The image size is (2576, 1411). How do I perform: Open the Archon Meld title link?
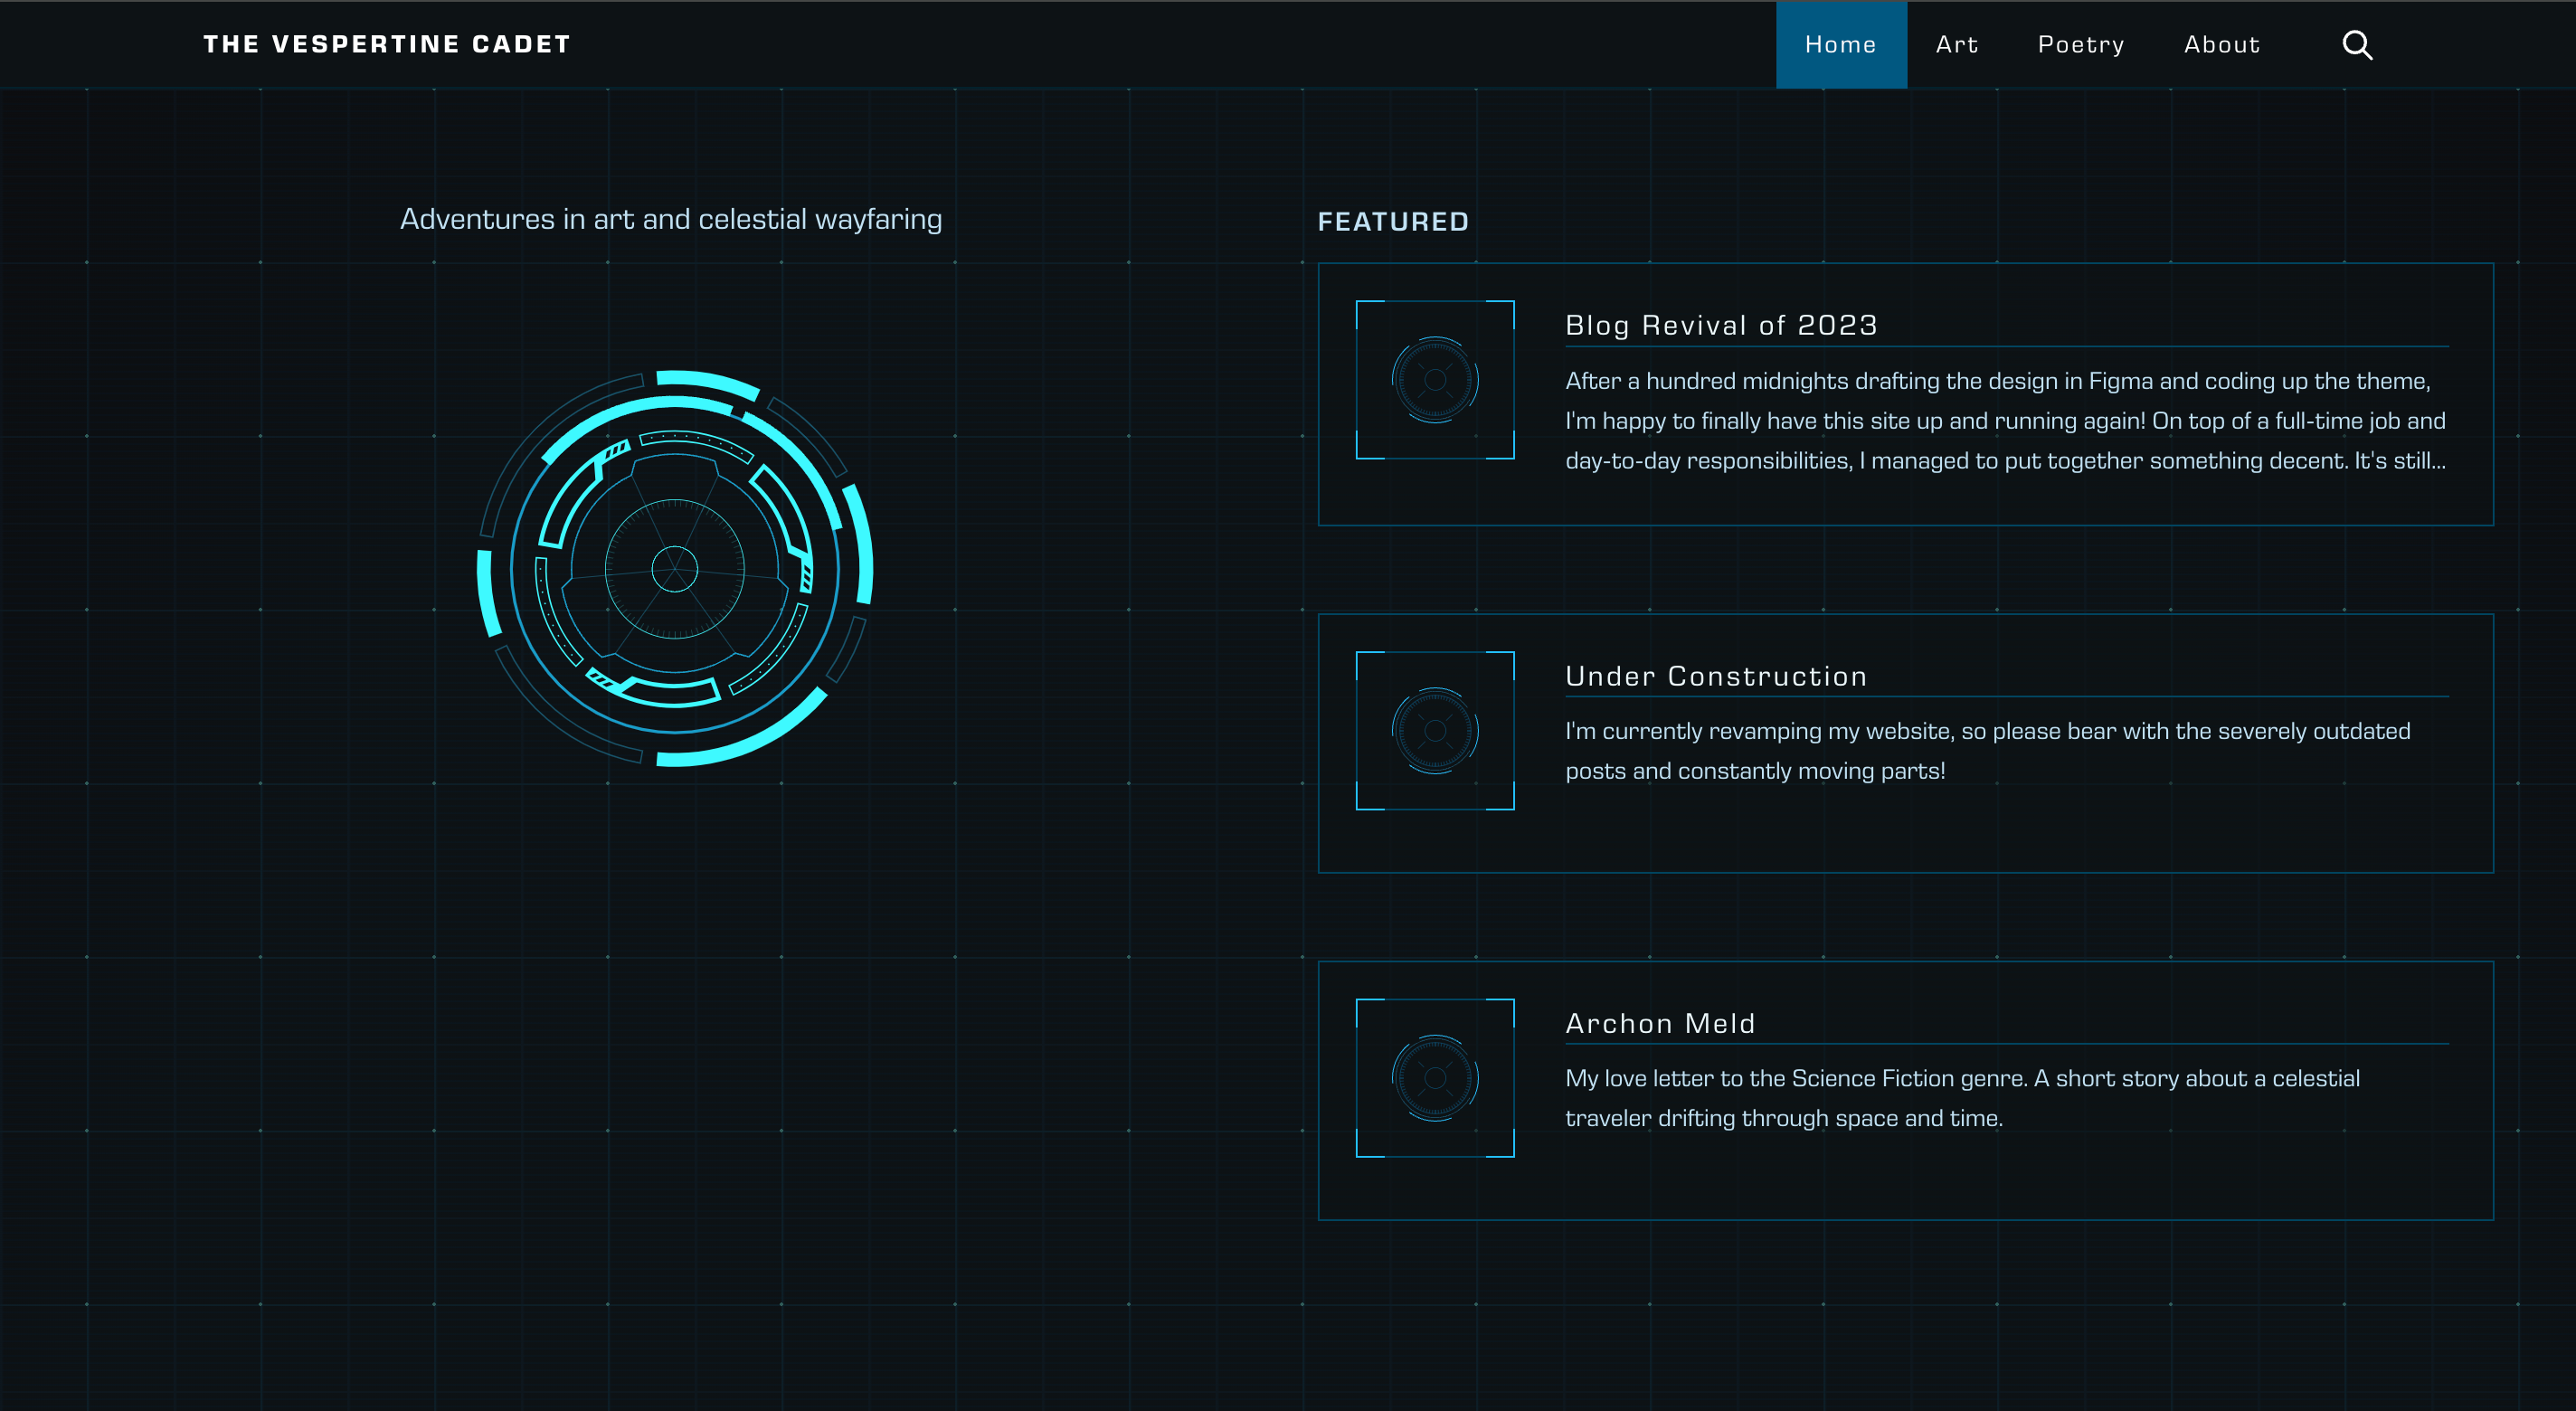1660,1023
